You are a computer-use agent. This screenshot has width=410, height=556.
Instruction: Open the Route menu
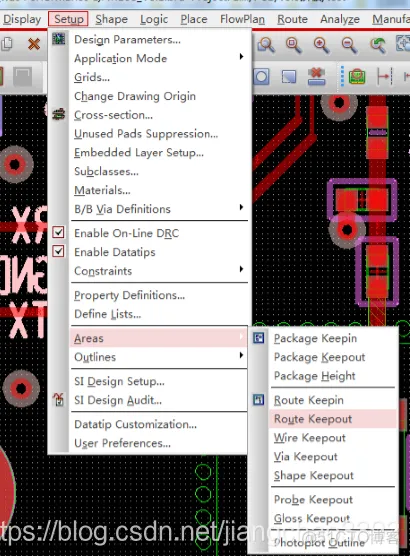click(x=292, y=19)
